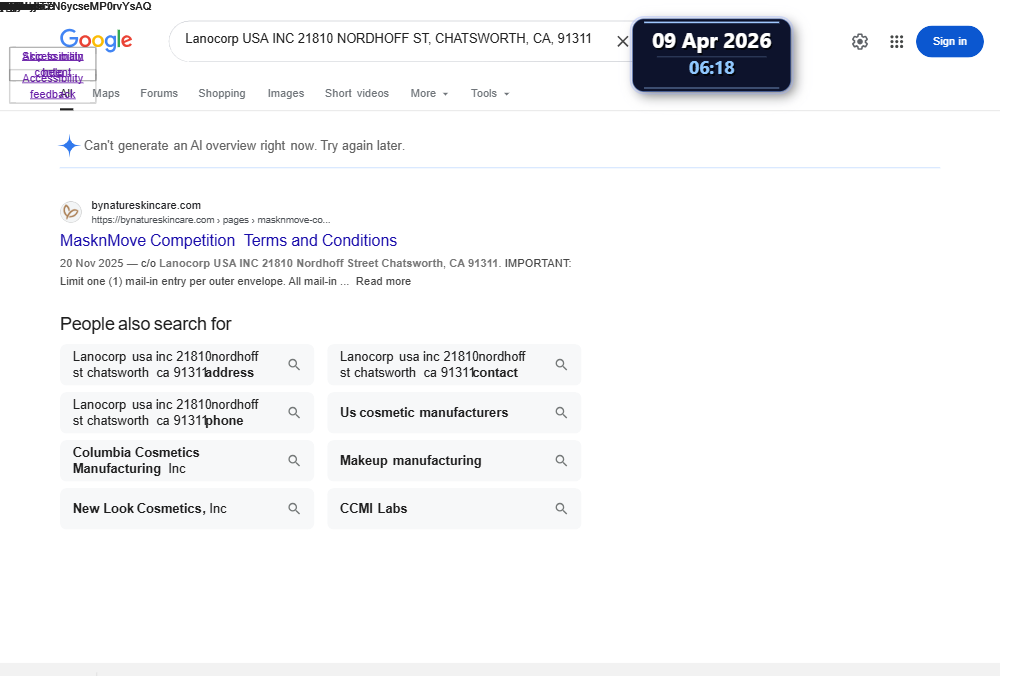Select 'Makeup manufacturing' related search
The image size is (1012, 676).
(454, 461)
